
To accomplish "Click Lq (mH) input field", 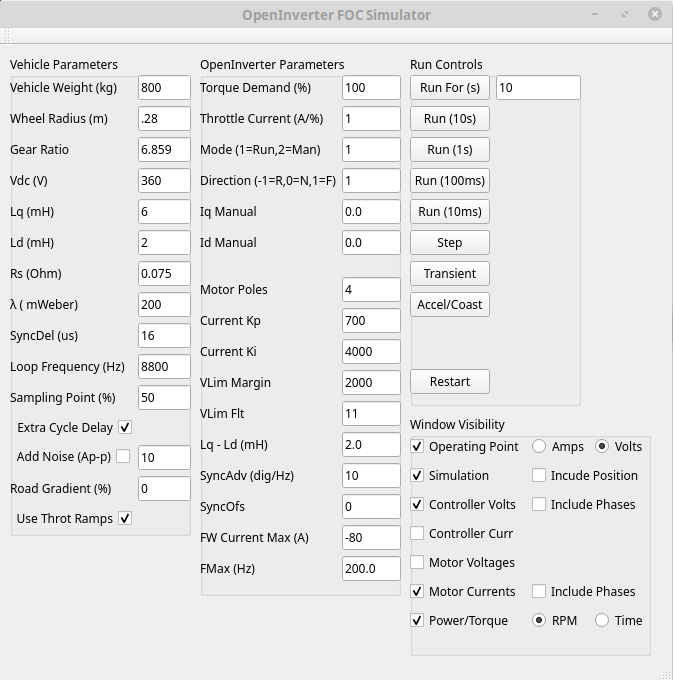I will click(164, 212).
